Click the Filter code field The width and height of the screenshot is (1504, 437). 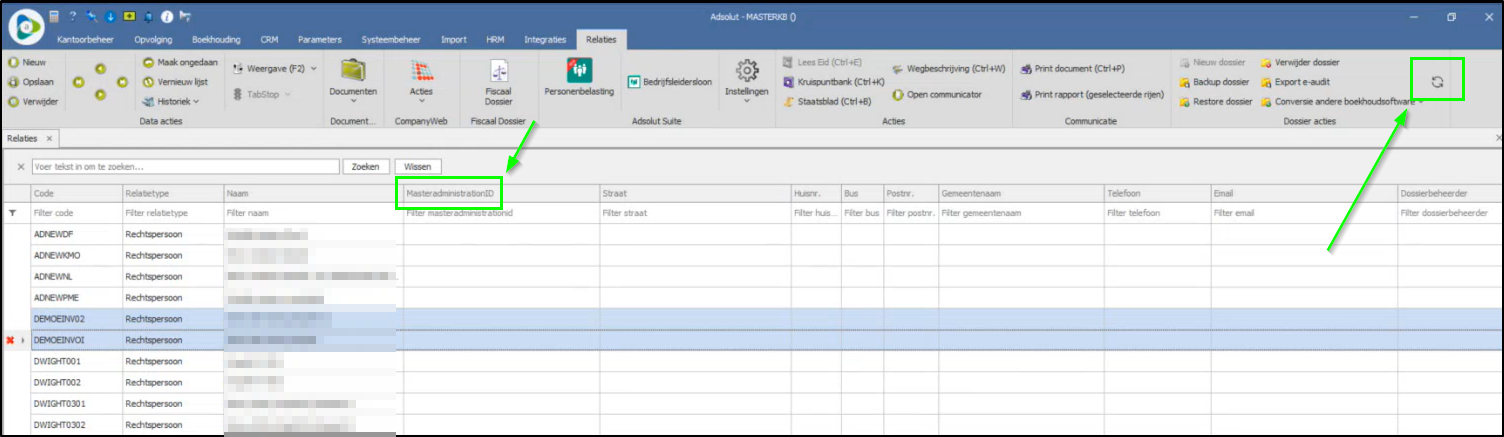pos(75,213)
